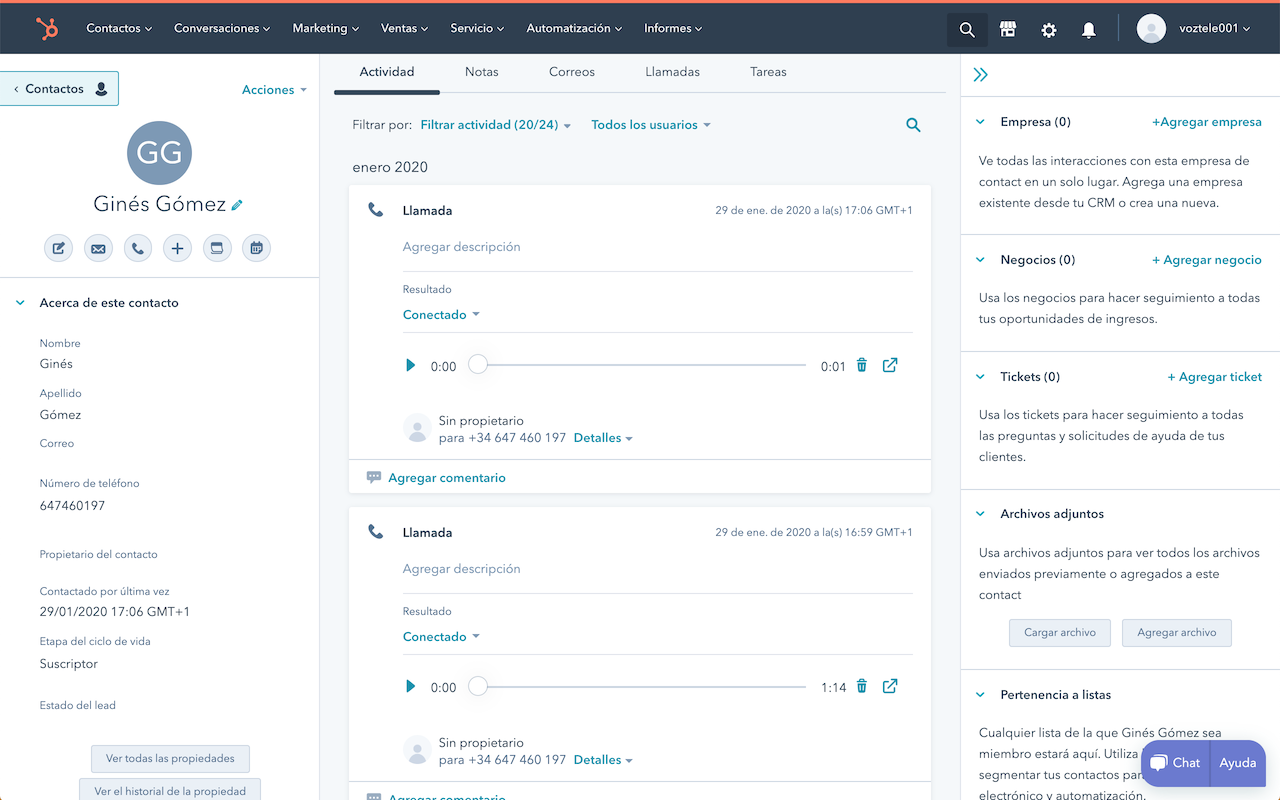Viewport: 1280px width, 800px height.
Task: Open the Conversaciones navigation menu
Action: [x=222, y=29]
